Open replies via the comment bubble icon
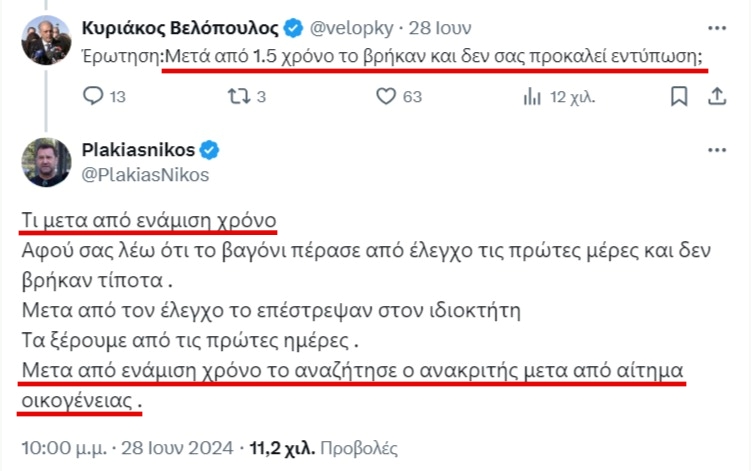The height and width of the screenshot is (471, 752). pyautogui.click(x=93, y=96)
